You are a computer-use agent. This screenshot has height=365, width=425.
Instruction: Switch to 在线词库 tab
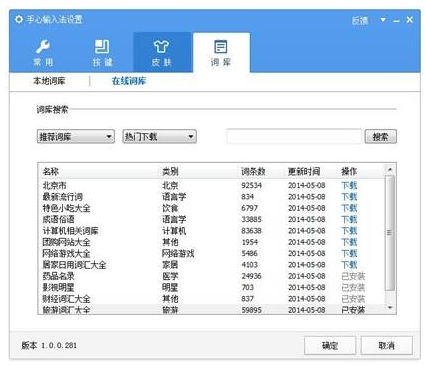pos(129,81)
